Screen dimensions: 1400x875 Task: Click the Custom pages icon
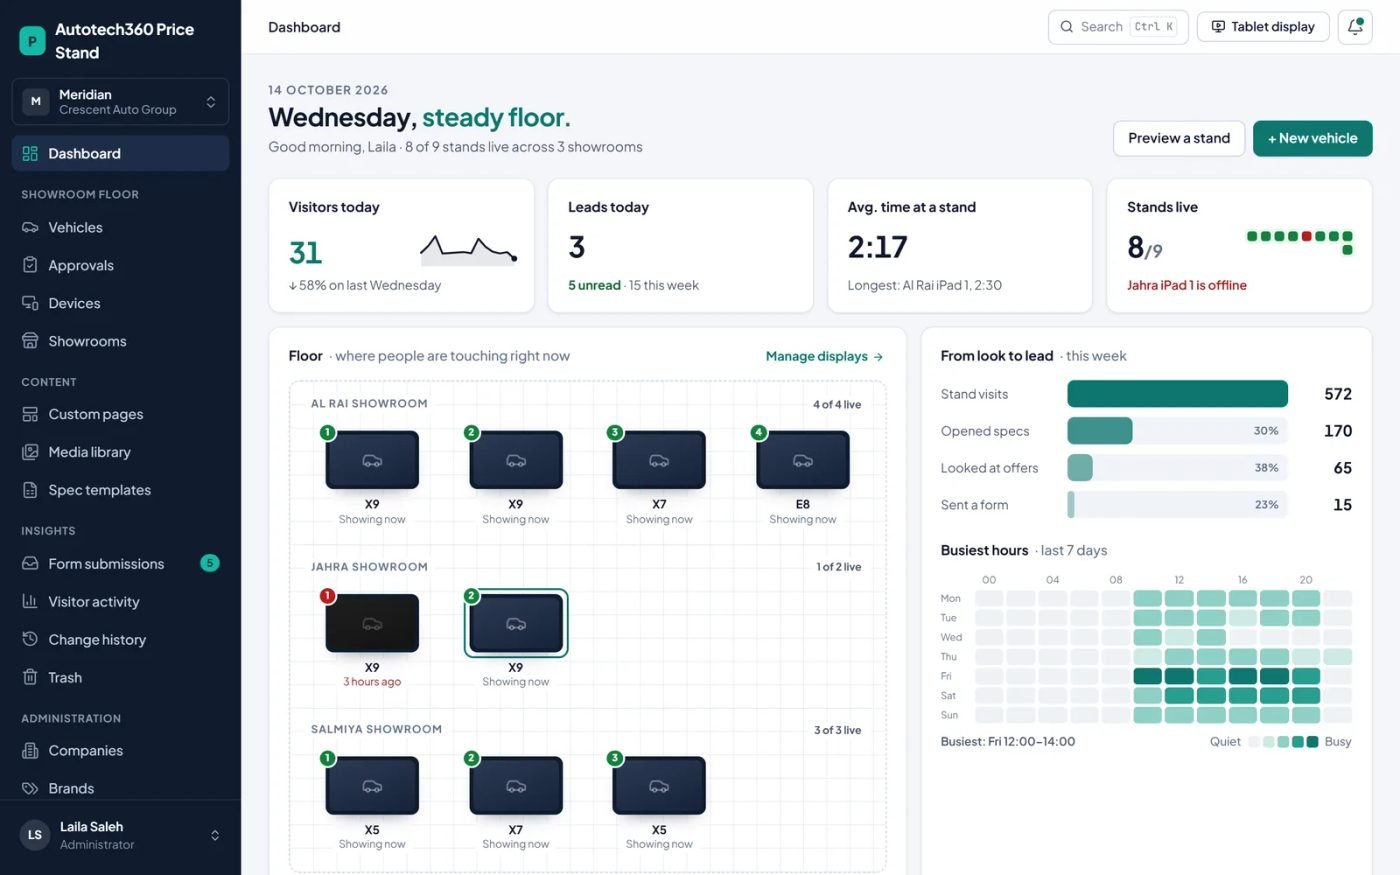pos(30,414)
